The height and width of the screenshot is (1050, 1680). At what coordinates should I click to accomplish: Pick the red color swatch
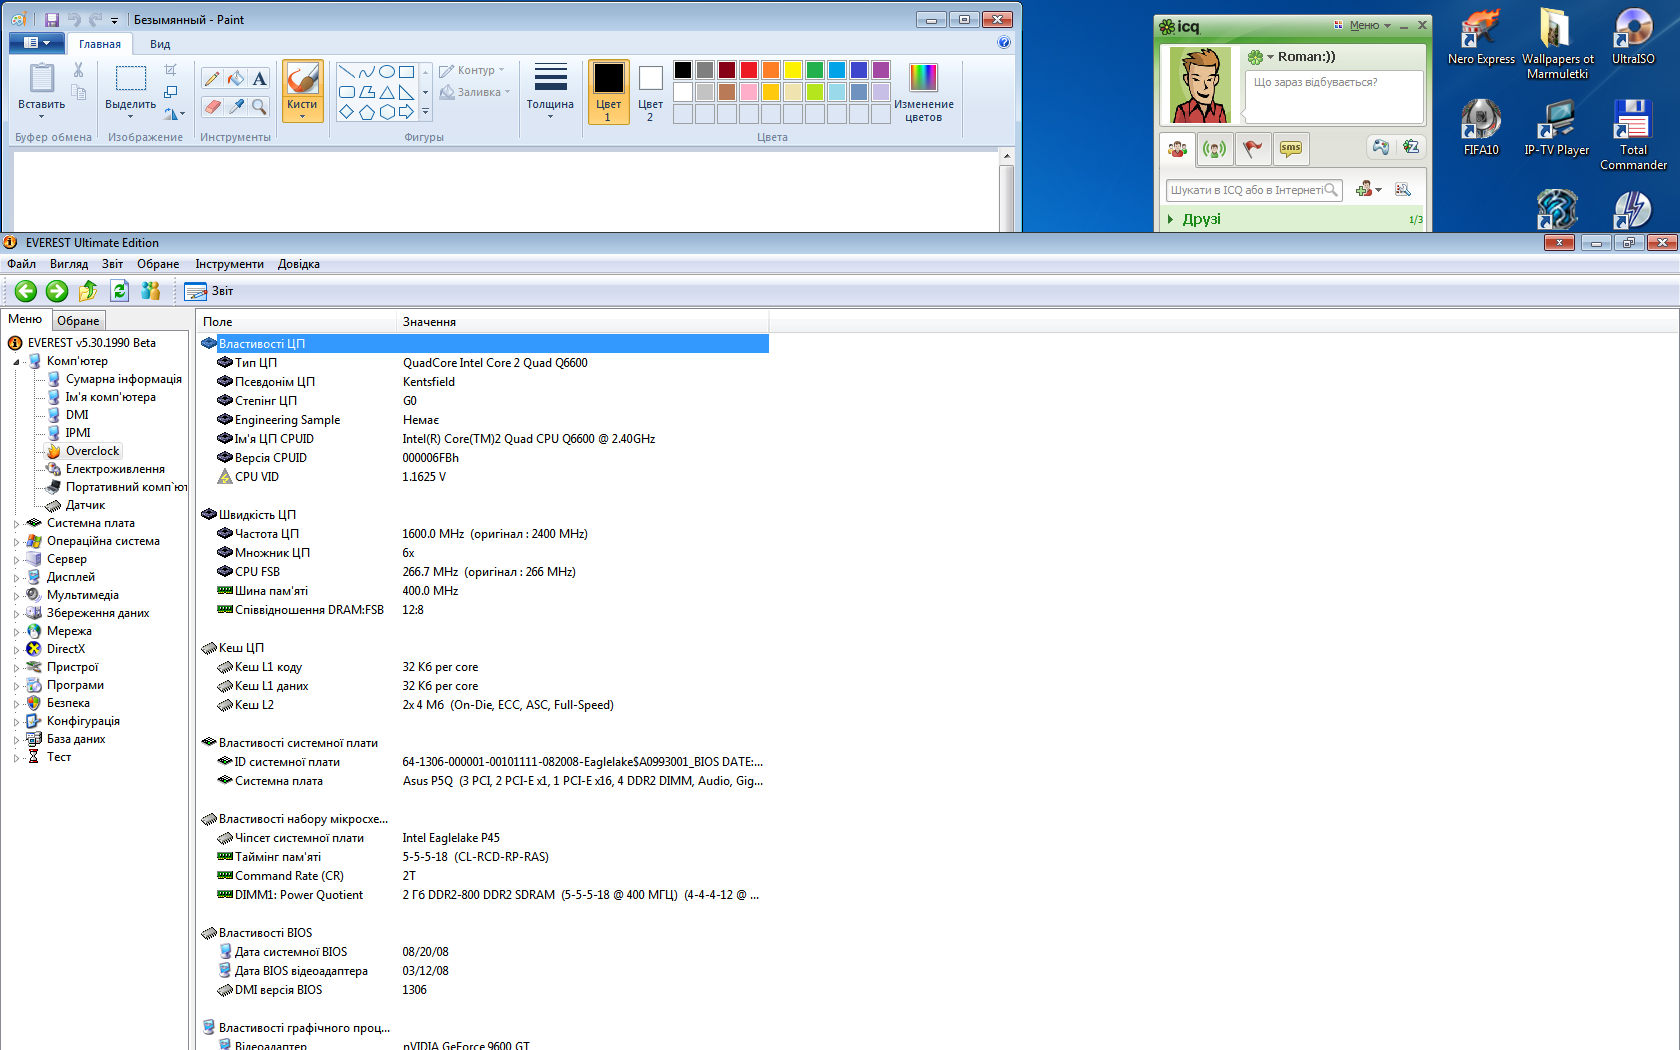749,70
